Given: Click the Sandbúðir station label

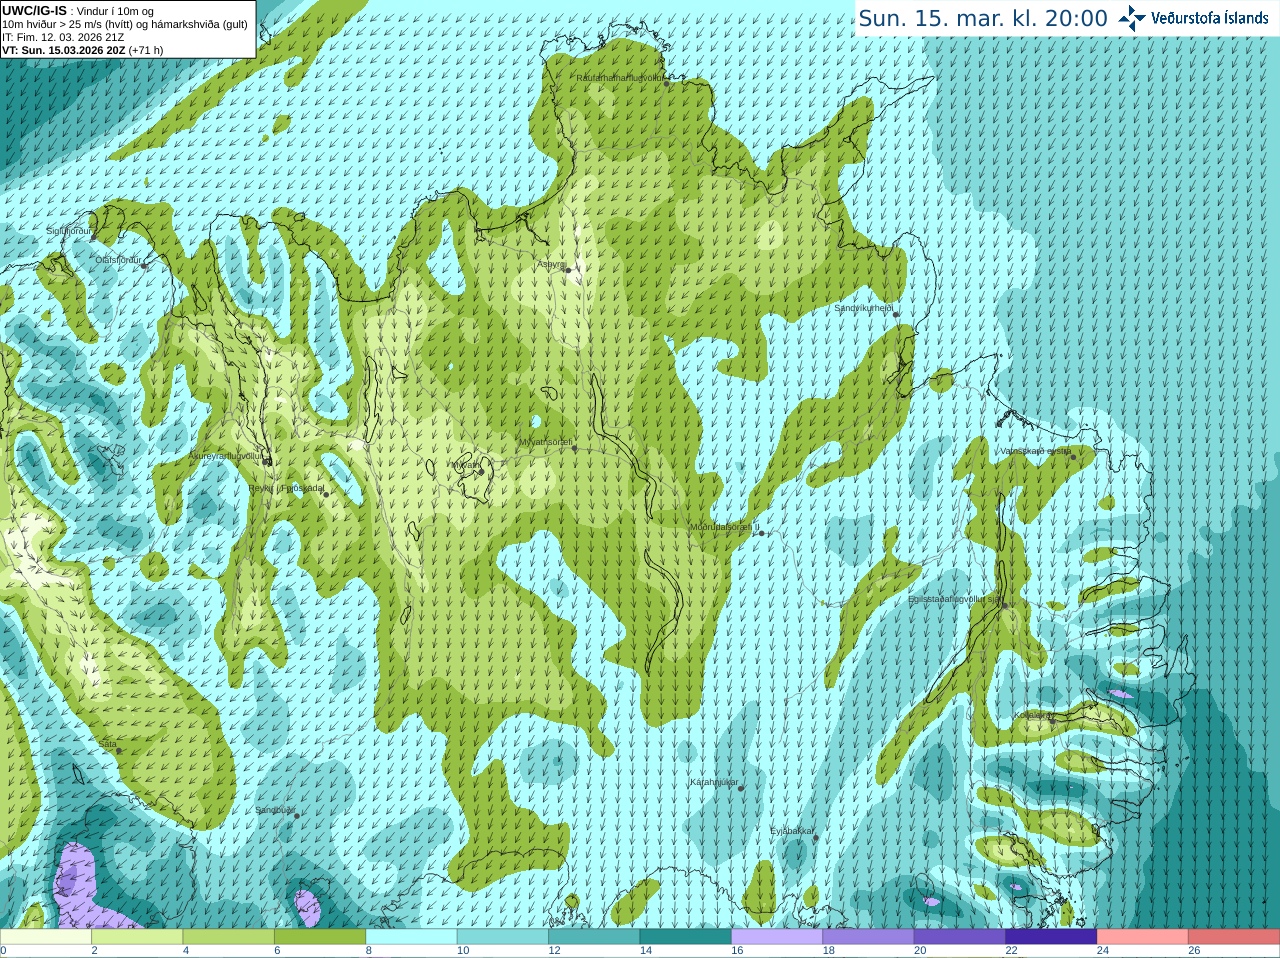Looking at the screenshot, I should pyautogui.click(x=275, y=810).
